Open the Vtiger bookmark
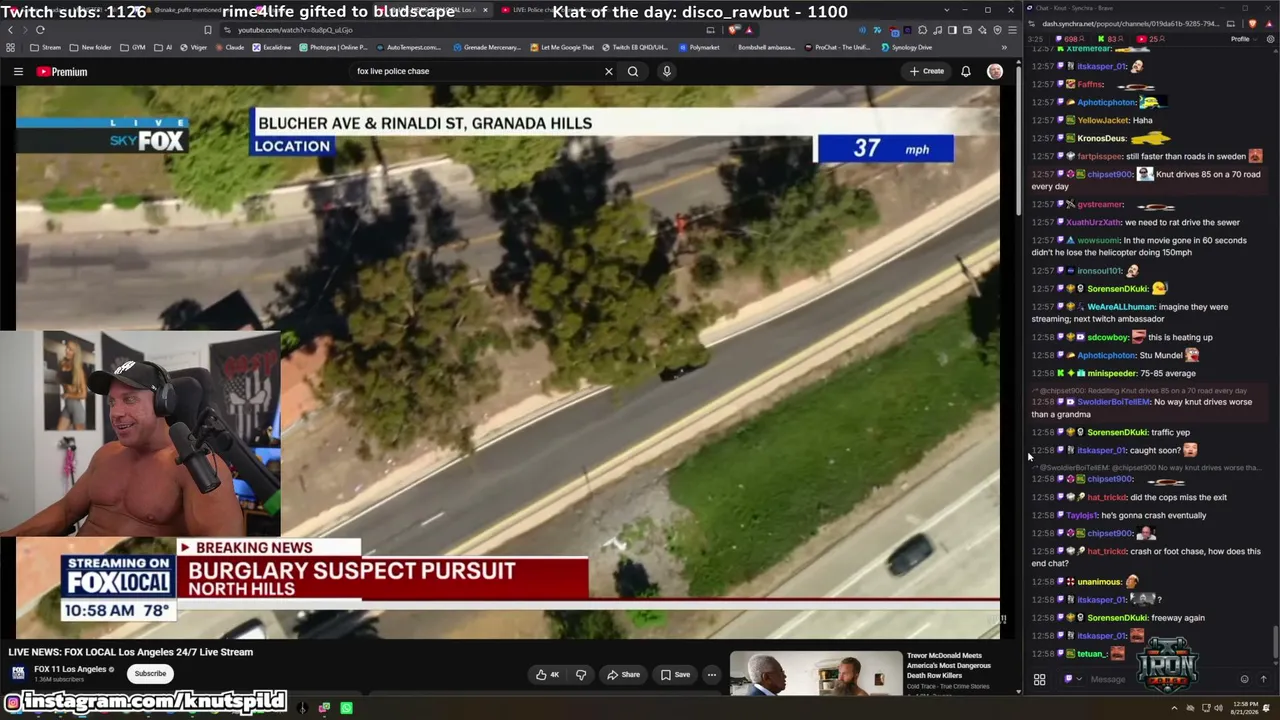1280x720 pixels. (194, 47)
